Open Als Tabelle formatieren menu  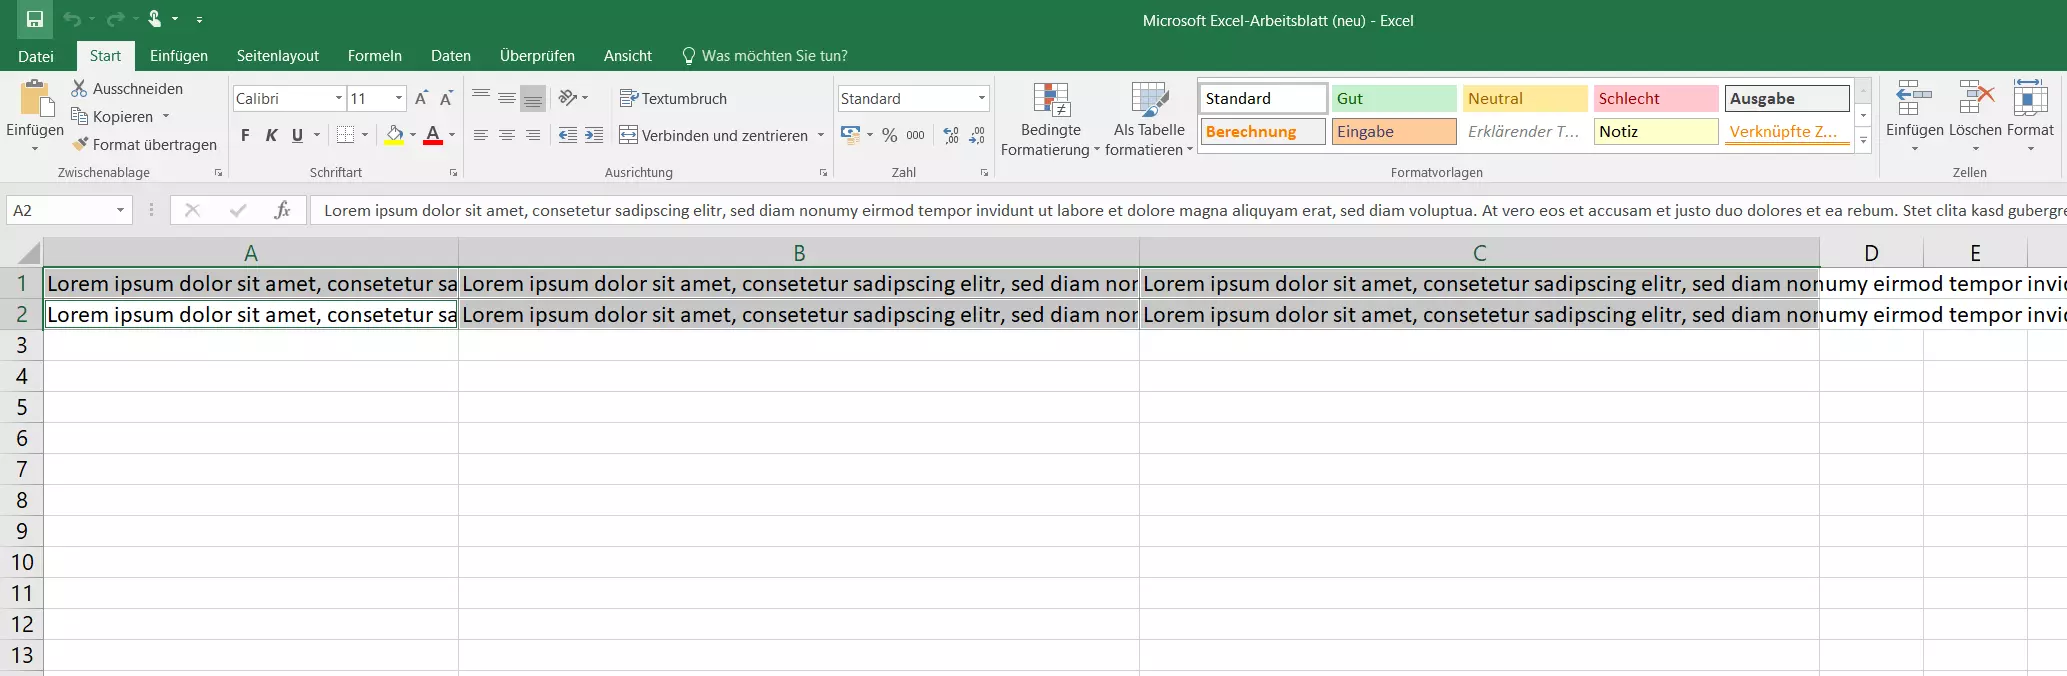[1149, 119]
